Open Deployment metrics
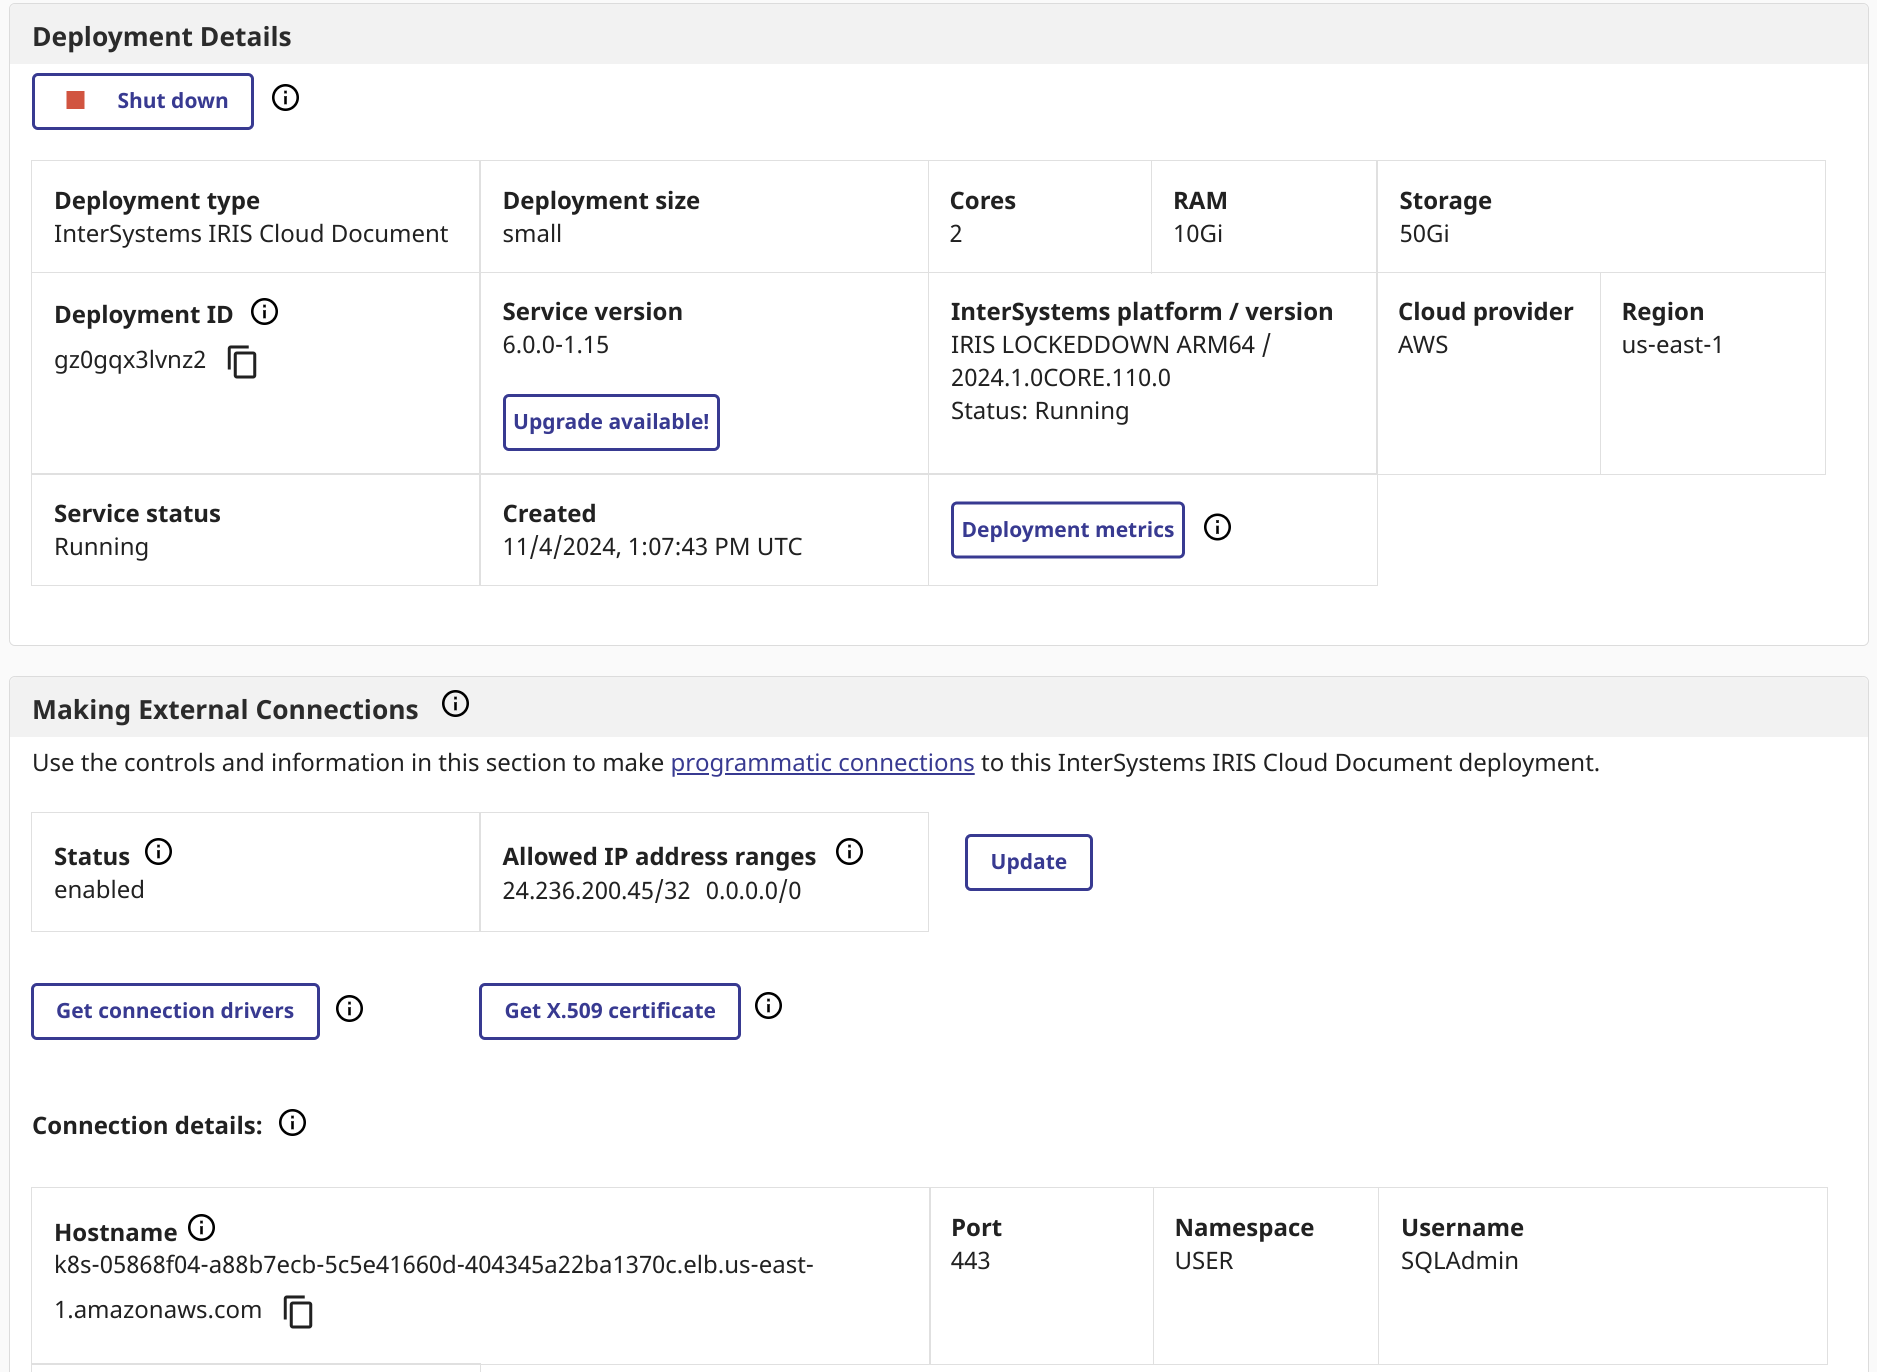The height and width of the screenshot is (1372, 1877). (1067, 530)
